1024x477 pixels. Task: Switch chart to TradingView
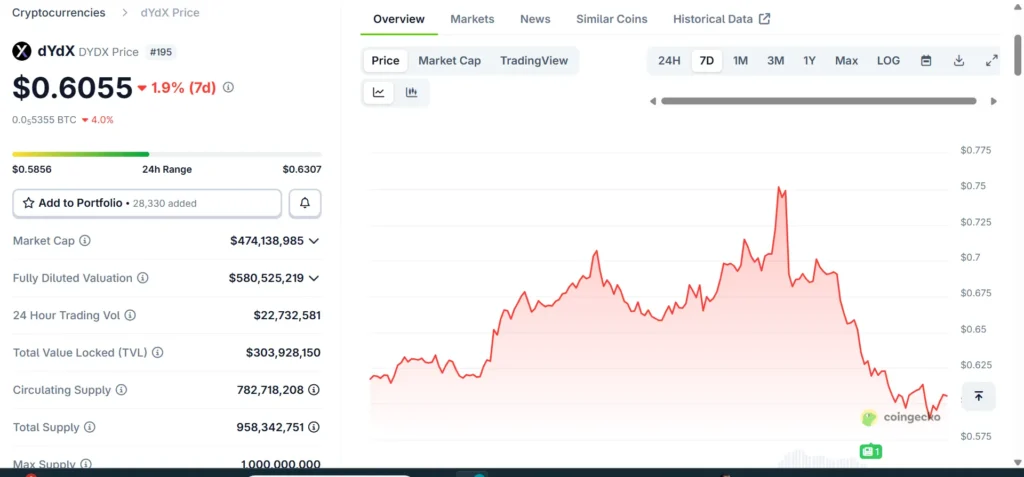tap(534, 61)
